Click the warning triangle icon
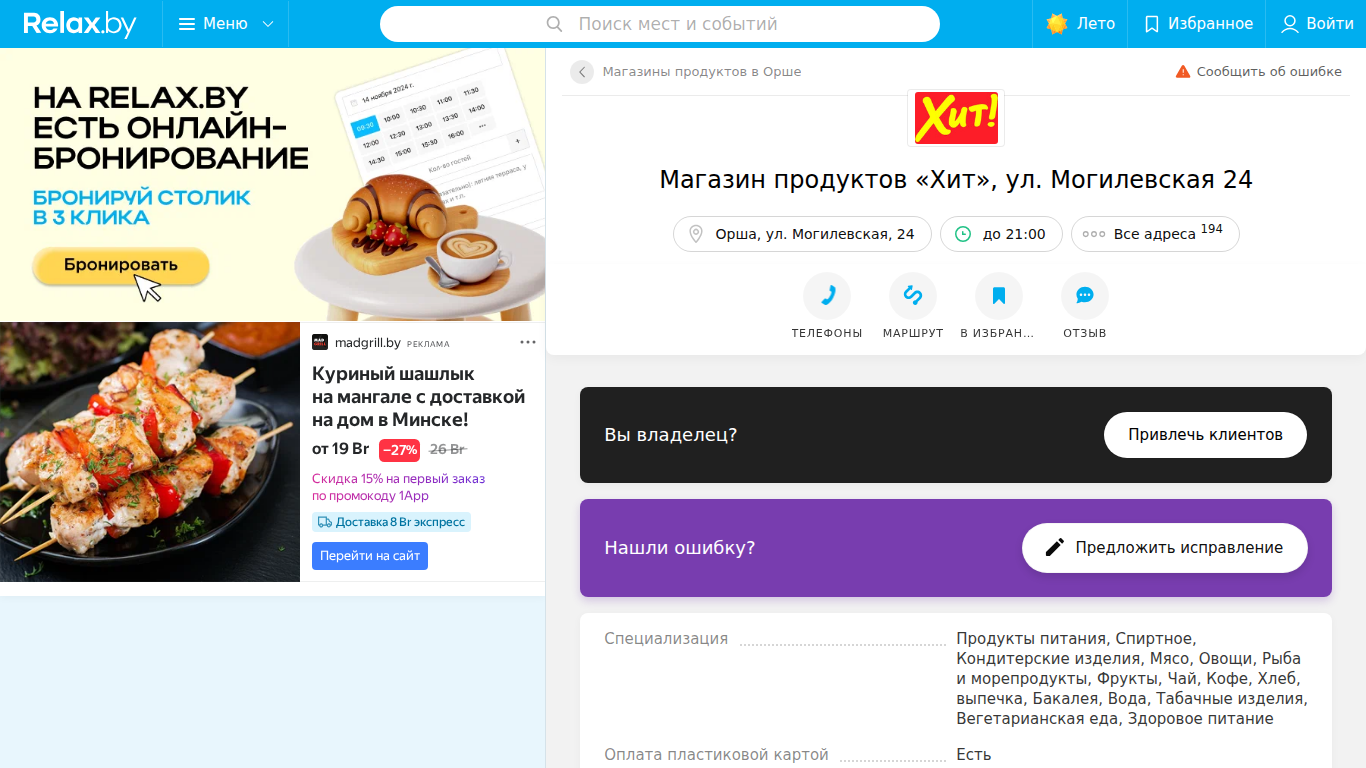1366x768 pixels. click(1183, 72)
